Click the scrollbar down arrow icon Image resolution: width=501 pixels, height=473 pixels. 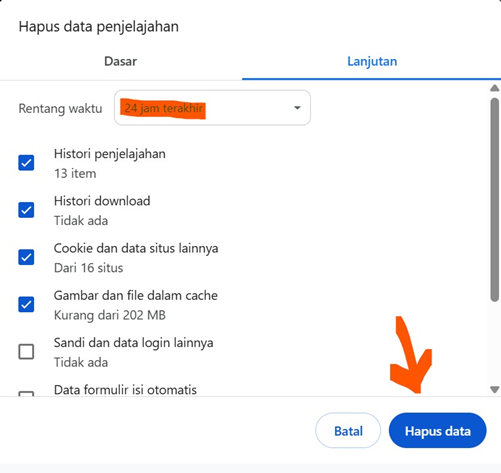click(495, 389)
